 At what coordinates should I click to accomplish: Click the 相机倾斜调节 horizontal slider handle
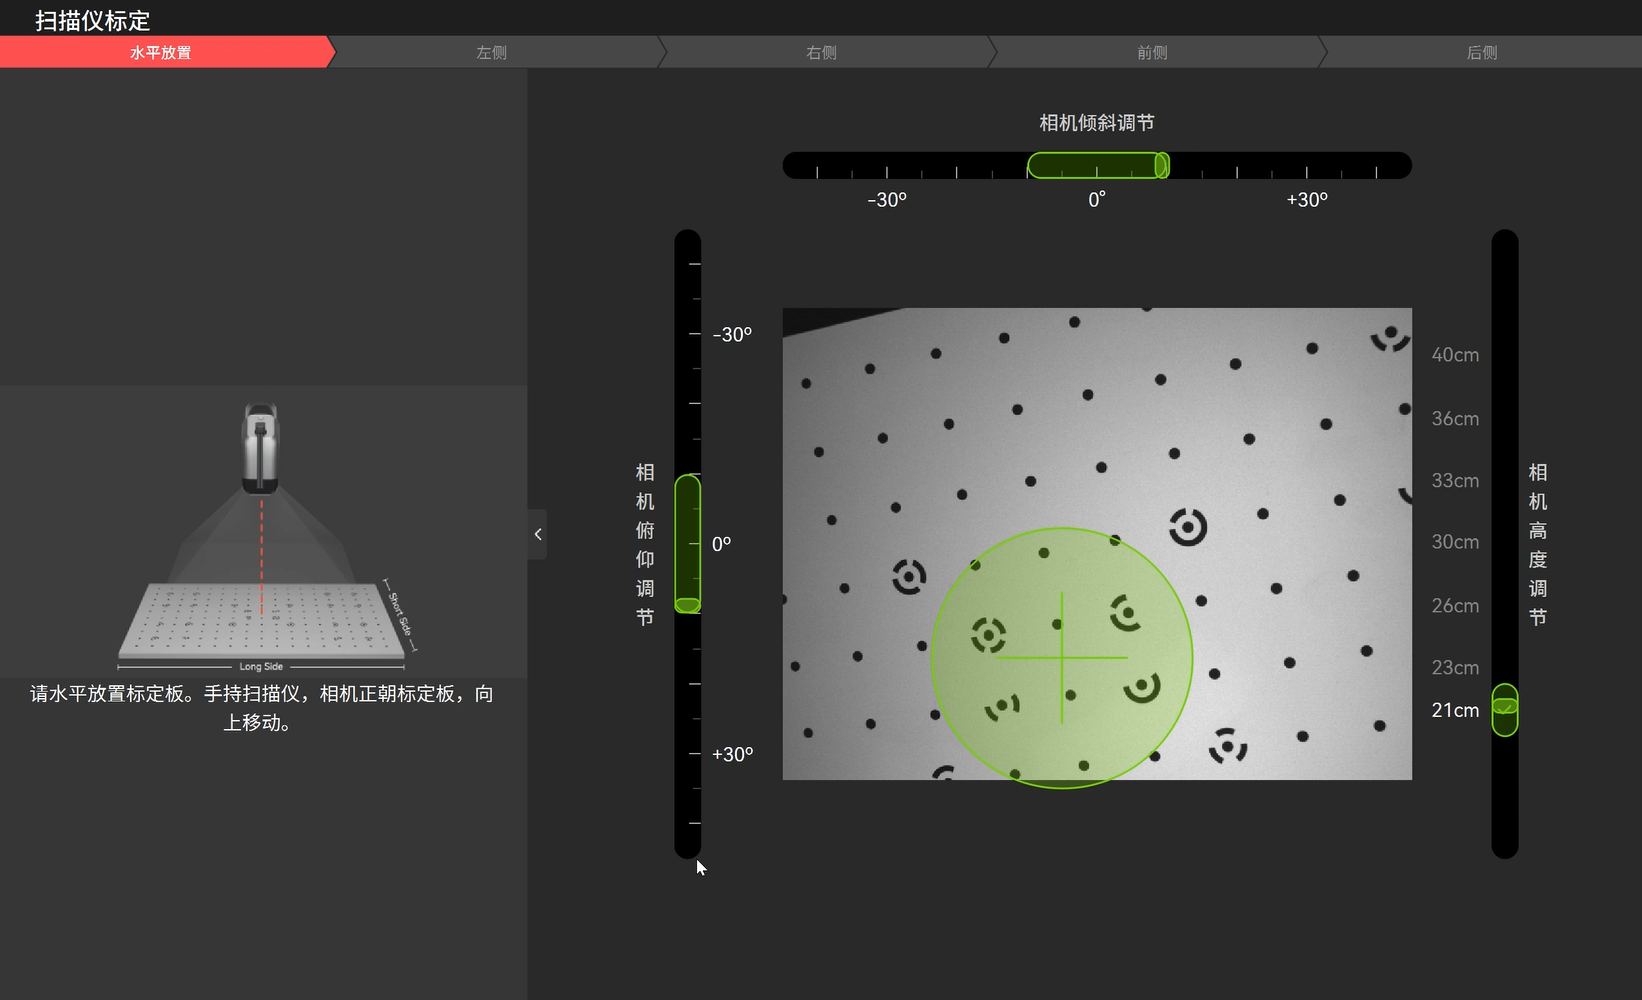1161,165
